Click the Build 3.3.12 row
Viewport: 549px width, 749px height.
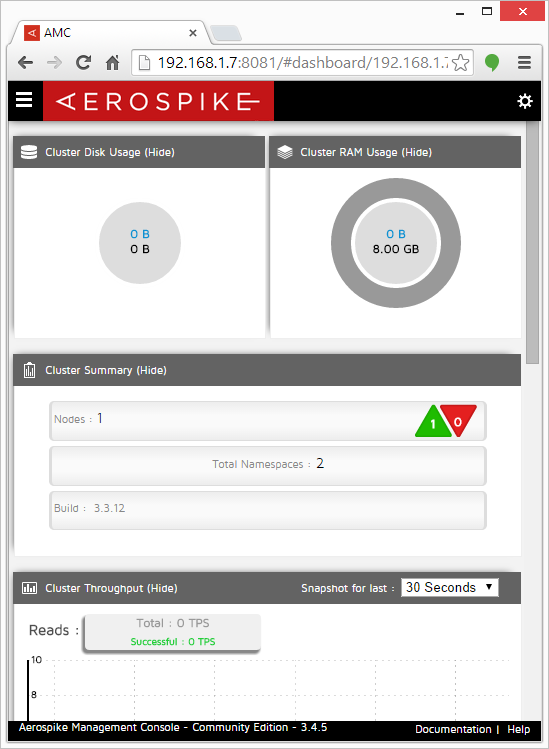(x=268, y=510)
